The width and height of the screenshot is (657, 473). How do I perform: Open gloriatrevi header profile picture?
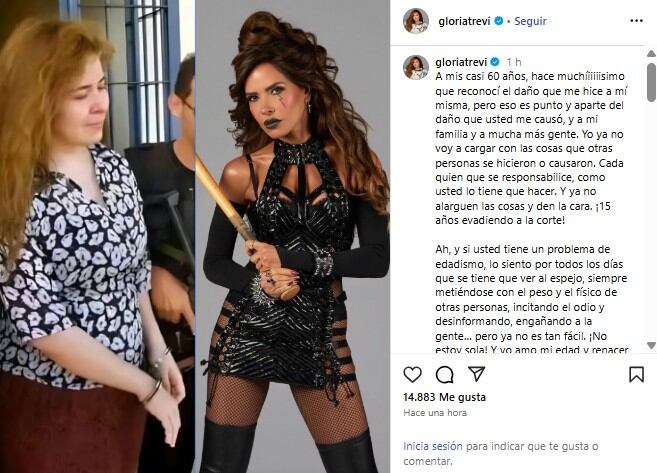pyautogui.click(x=416, y=21)
